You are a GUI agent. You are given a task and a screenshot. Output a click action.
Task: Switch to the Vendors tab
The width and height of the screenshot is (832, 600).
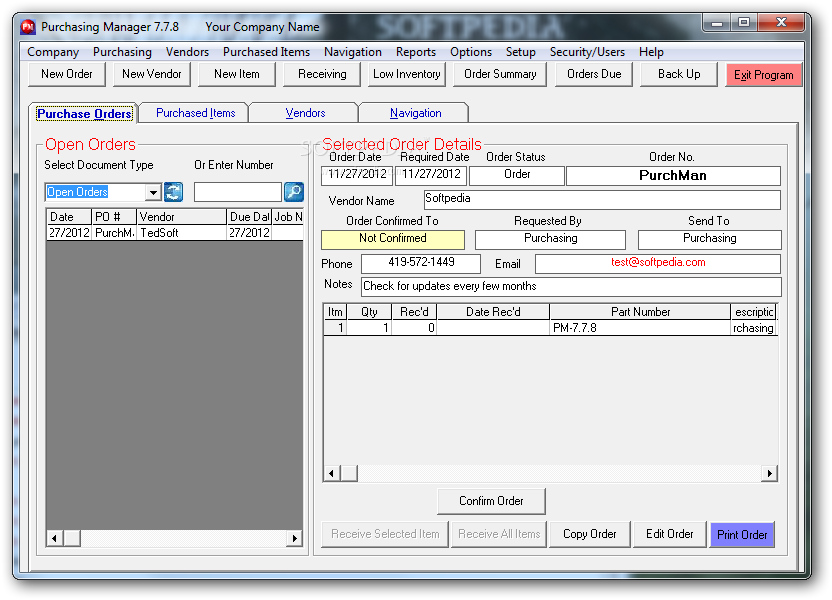click(305, 113)
